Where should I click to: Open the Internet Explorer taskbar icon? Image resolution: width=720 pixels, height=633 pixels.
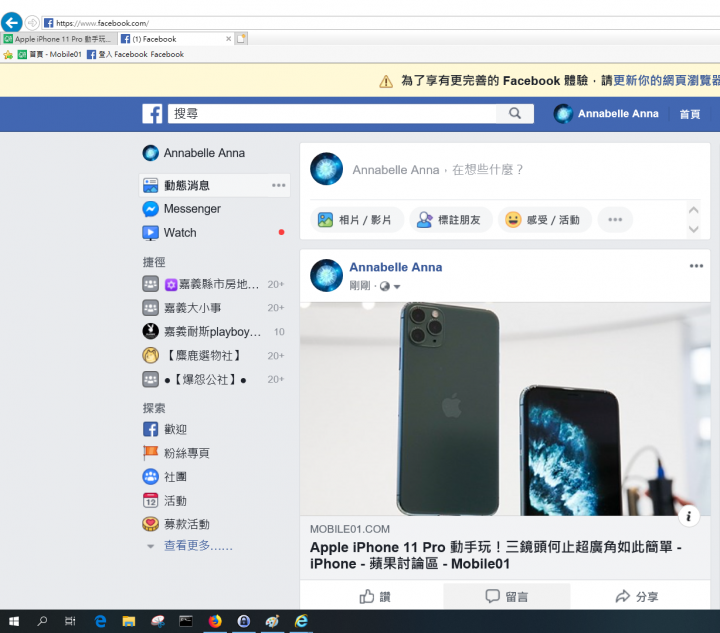[x=301, y=622]
